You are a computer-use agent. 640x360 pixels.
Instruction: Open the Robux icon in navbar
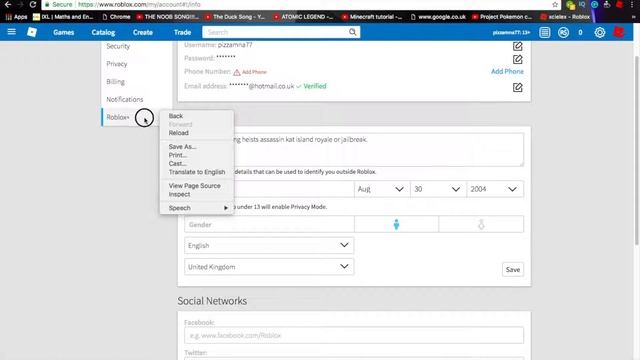[x=563, y=32]
